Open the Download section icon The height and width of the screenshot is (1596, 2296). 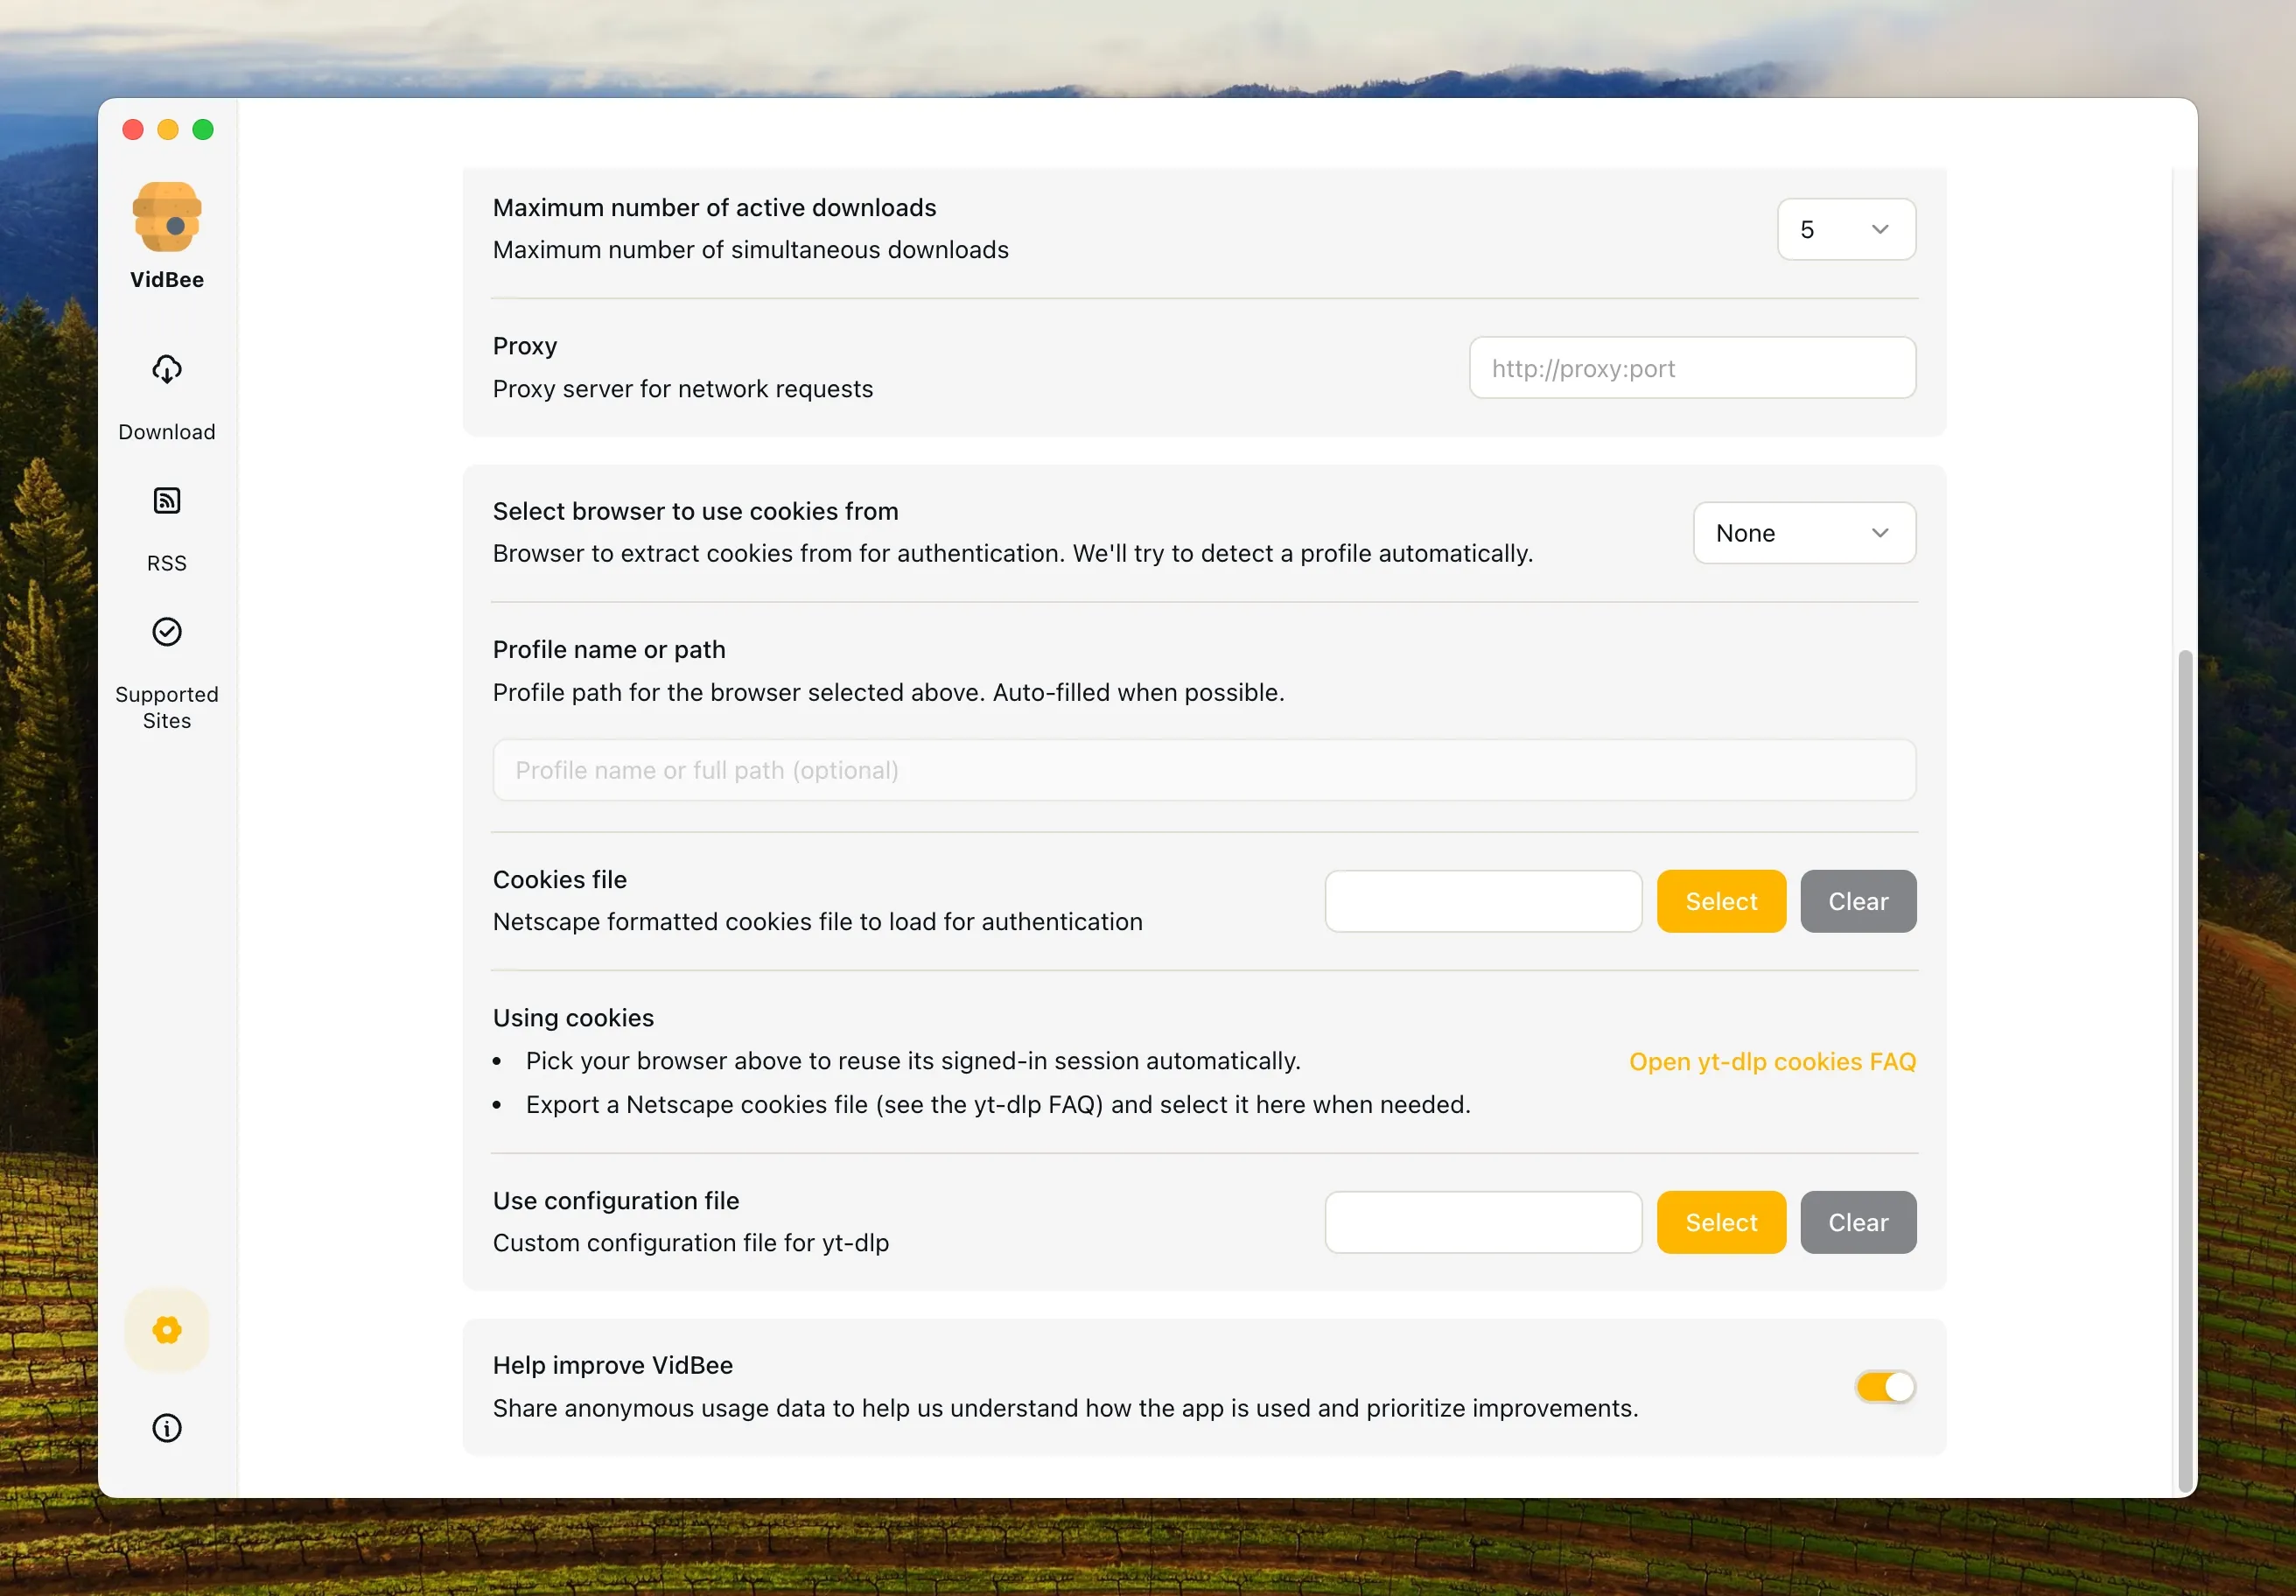click(167, 370)
